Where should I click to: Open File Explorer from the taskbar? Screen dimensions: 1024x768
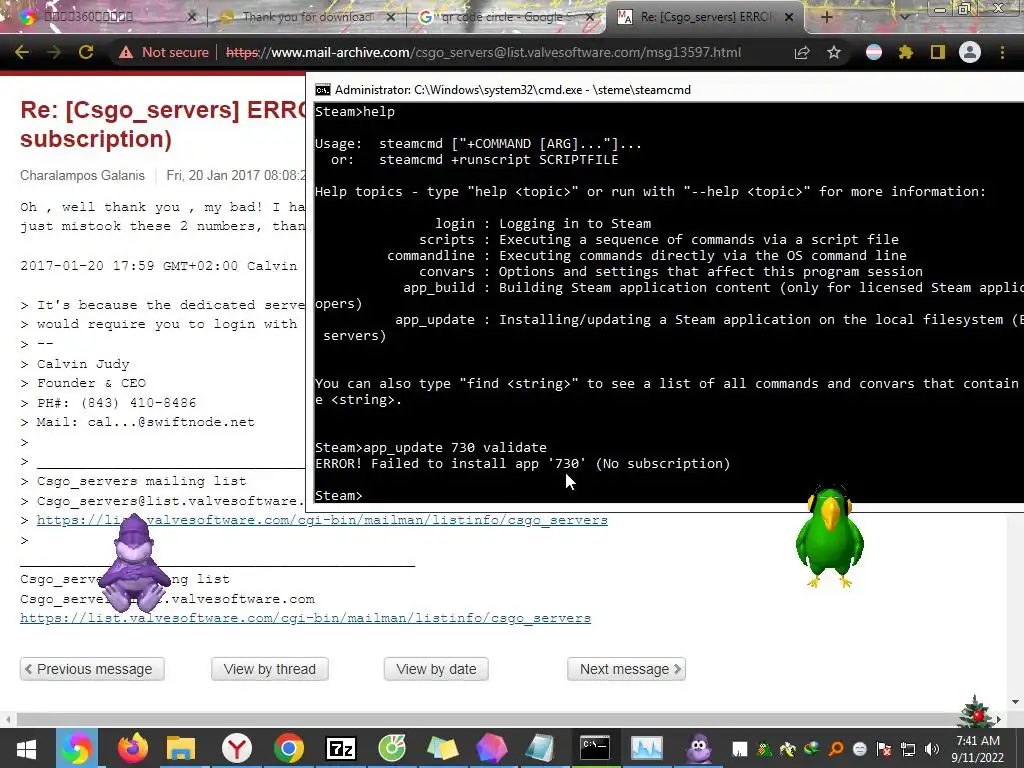[181, 748]
